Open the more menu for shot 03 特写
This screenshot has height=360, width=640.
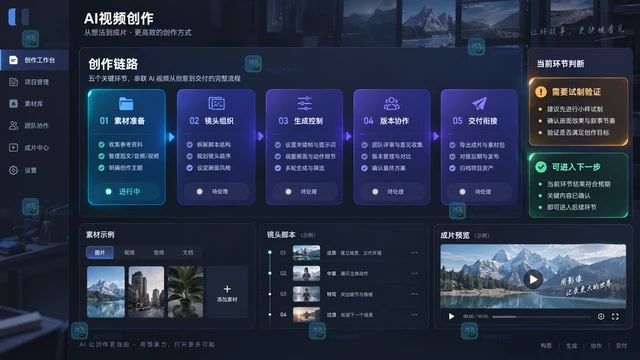414,294
